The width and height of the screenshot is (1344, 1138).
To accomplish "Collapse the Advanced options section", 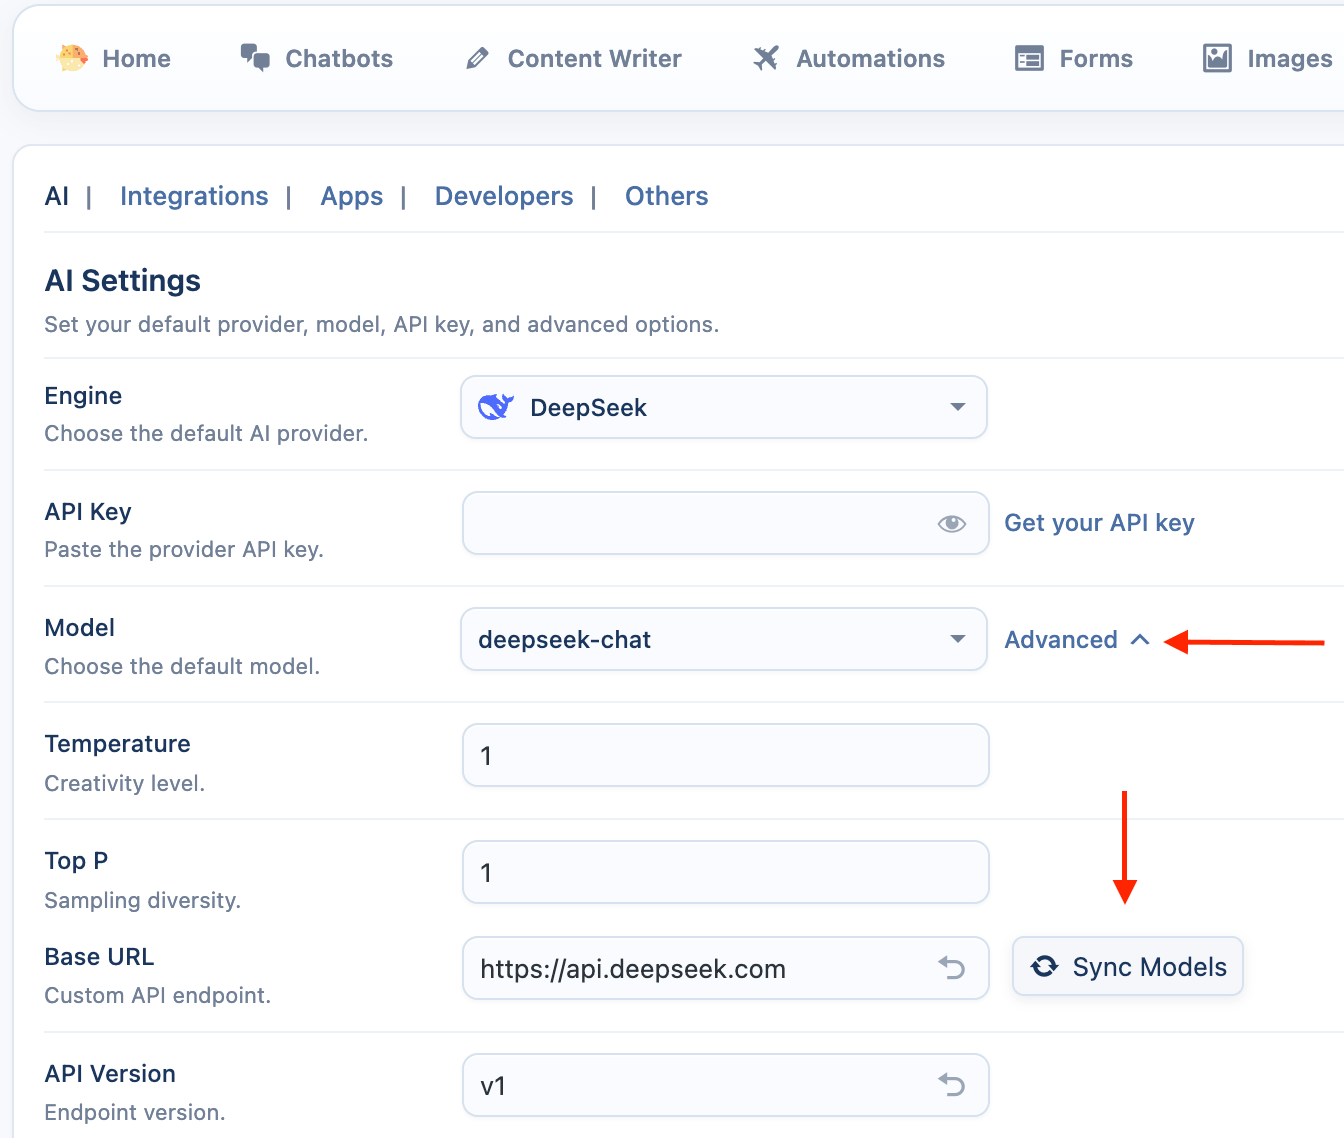I will click(1076, 640).
